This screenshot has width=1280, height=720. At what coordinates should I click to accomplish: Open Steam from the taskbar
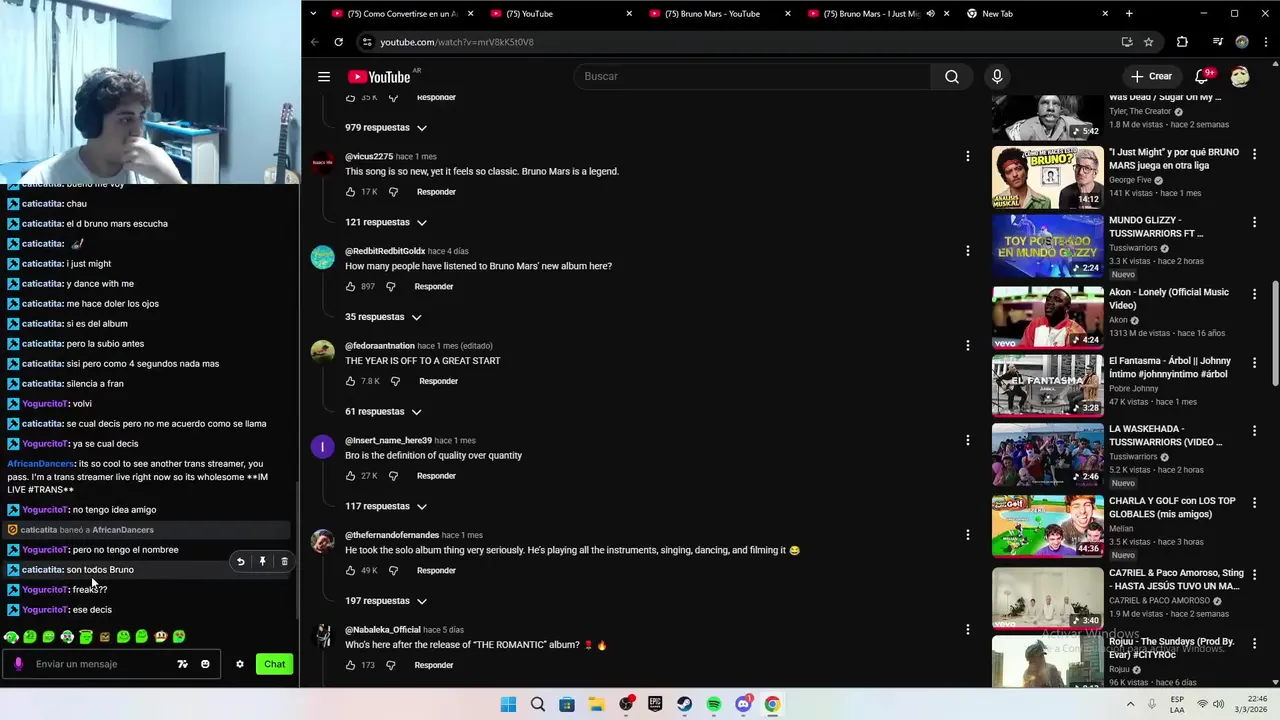click(x=684, y=704)
